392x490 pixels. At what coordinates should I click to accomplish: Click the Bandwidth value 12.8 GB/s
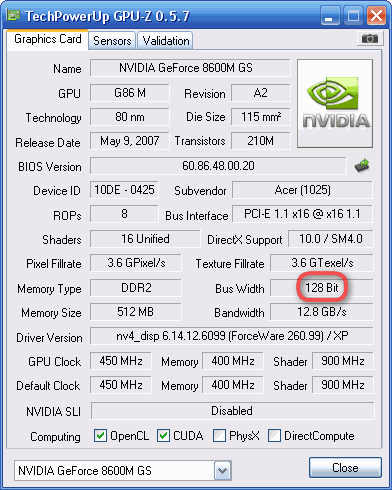coord(322,312)
